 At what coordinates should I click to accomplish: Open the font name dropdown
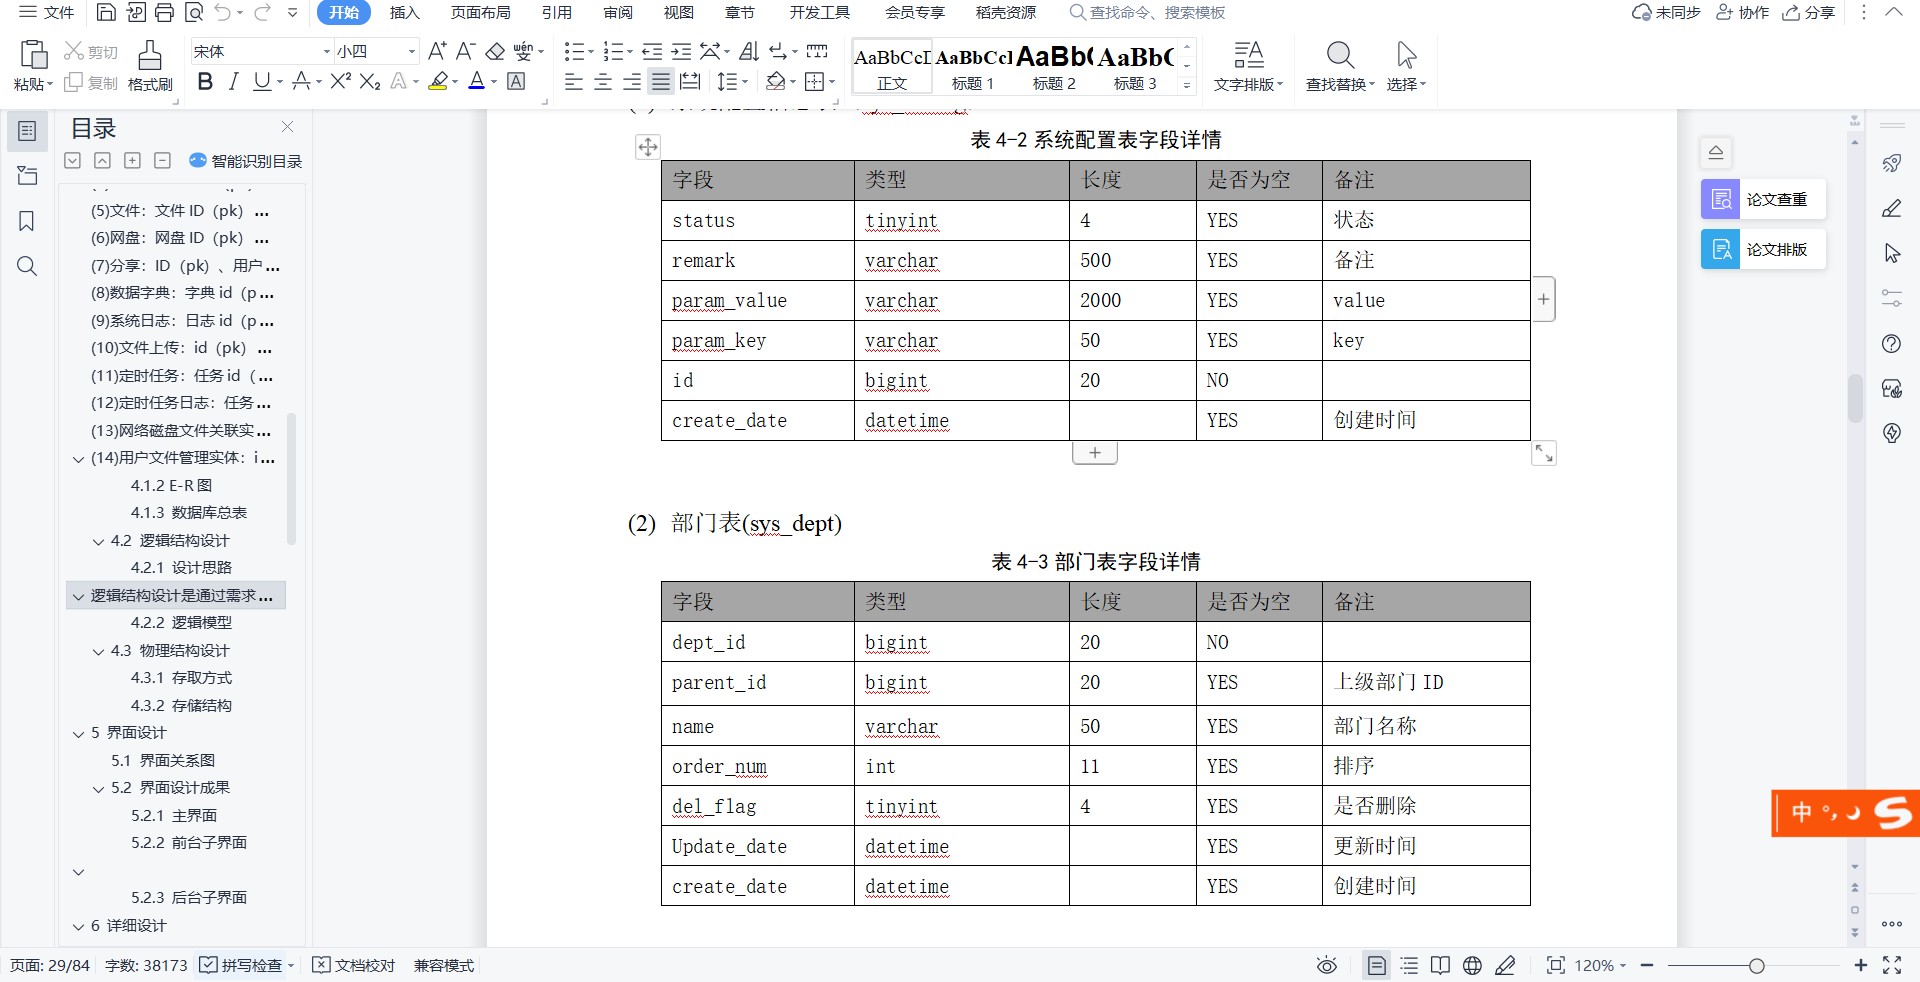(326, 51)
